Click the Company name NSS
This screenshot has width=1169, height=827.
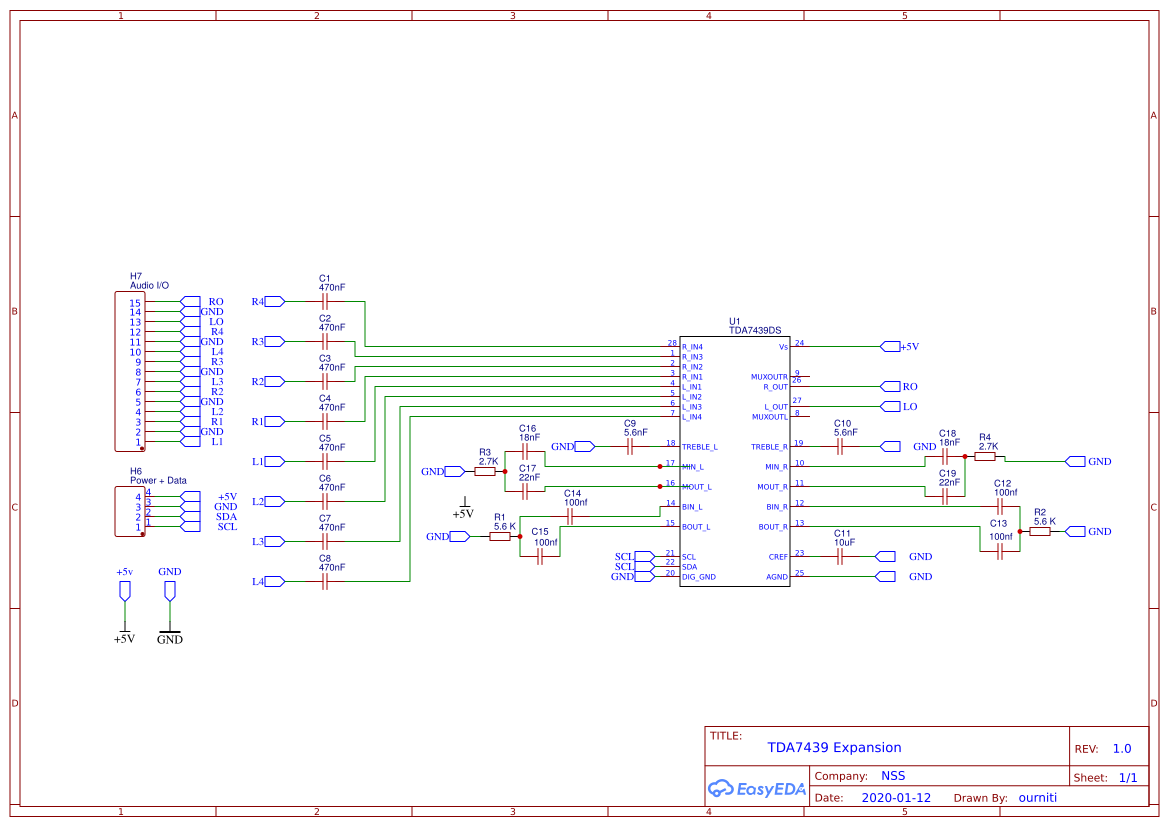pos(893,775)
